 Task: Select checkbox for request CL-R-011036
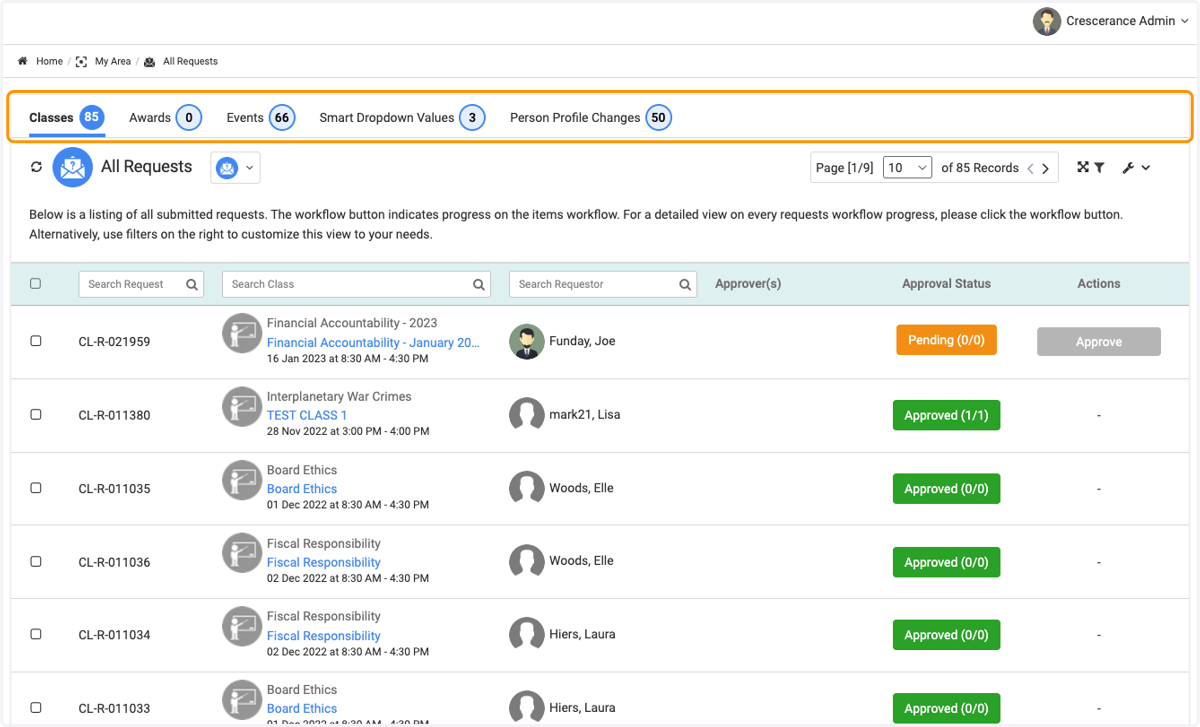(x=36, y=561)
